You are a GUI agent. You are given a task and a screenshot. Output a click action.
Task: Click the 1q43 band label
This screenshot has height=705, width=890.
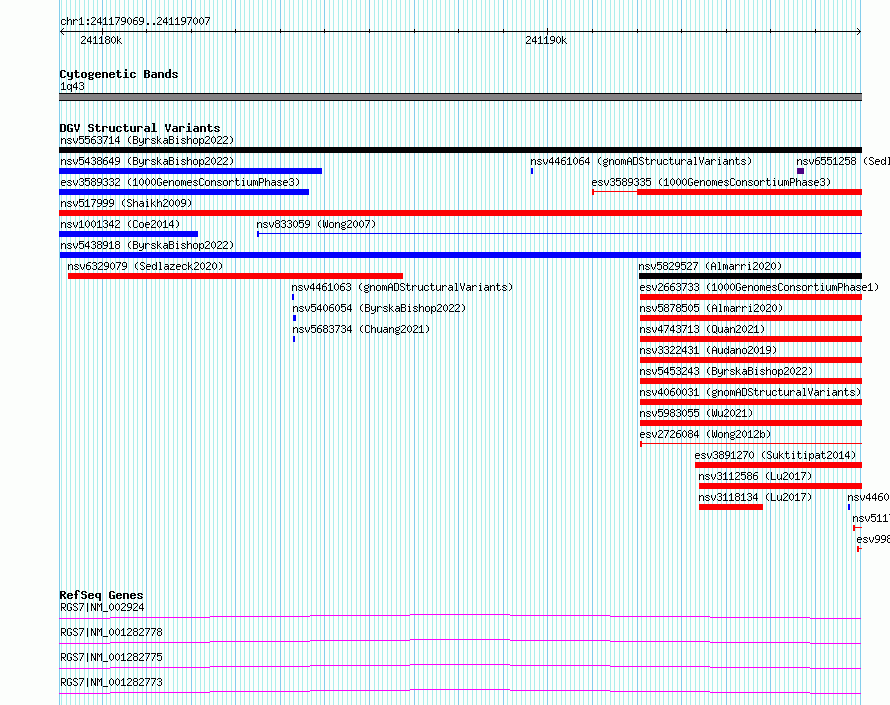tap(72, 86)
